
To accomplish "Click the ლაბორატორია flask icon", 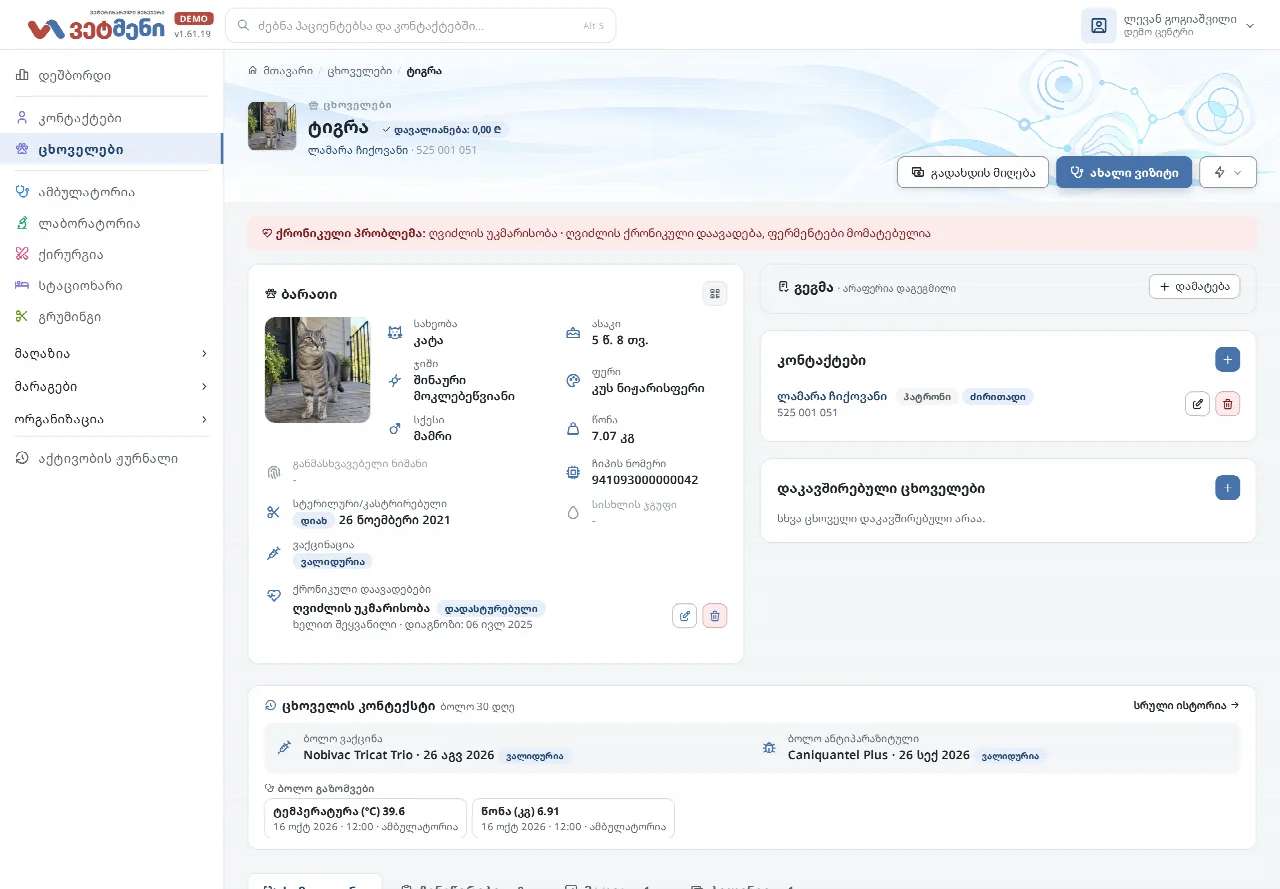I will (x=22, y=223).
